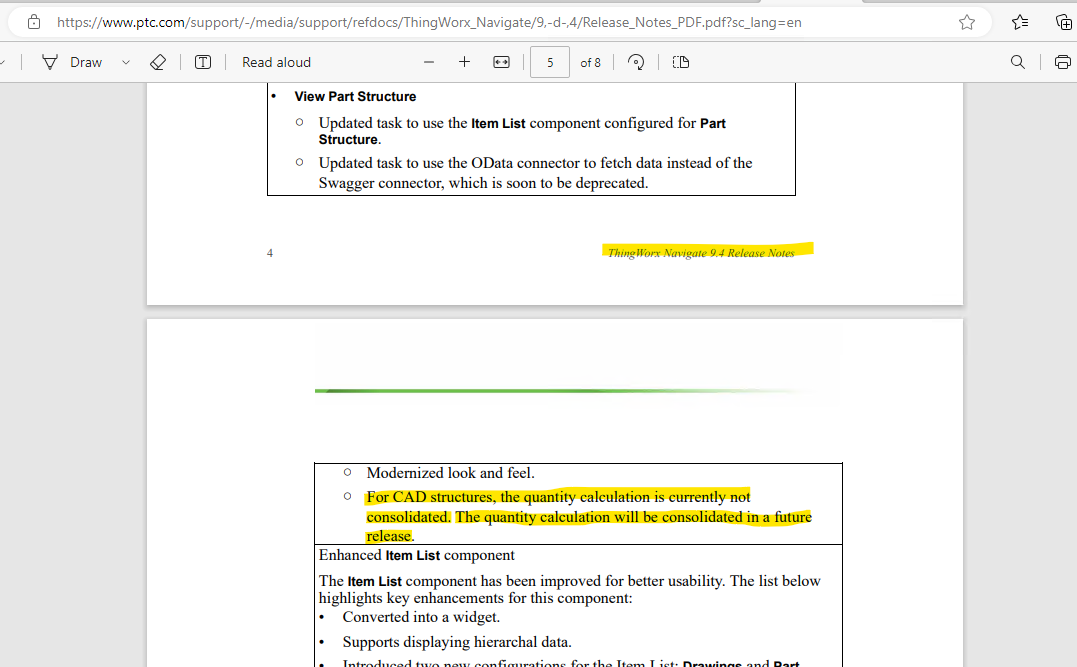Select the Eraser tool
Screen dimensions: 1077x667
157,62
